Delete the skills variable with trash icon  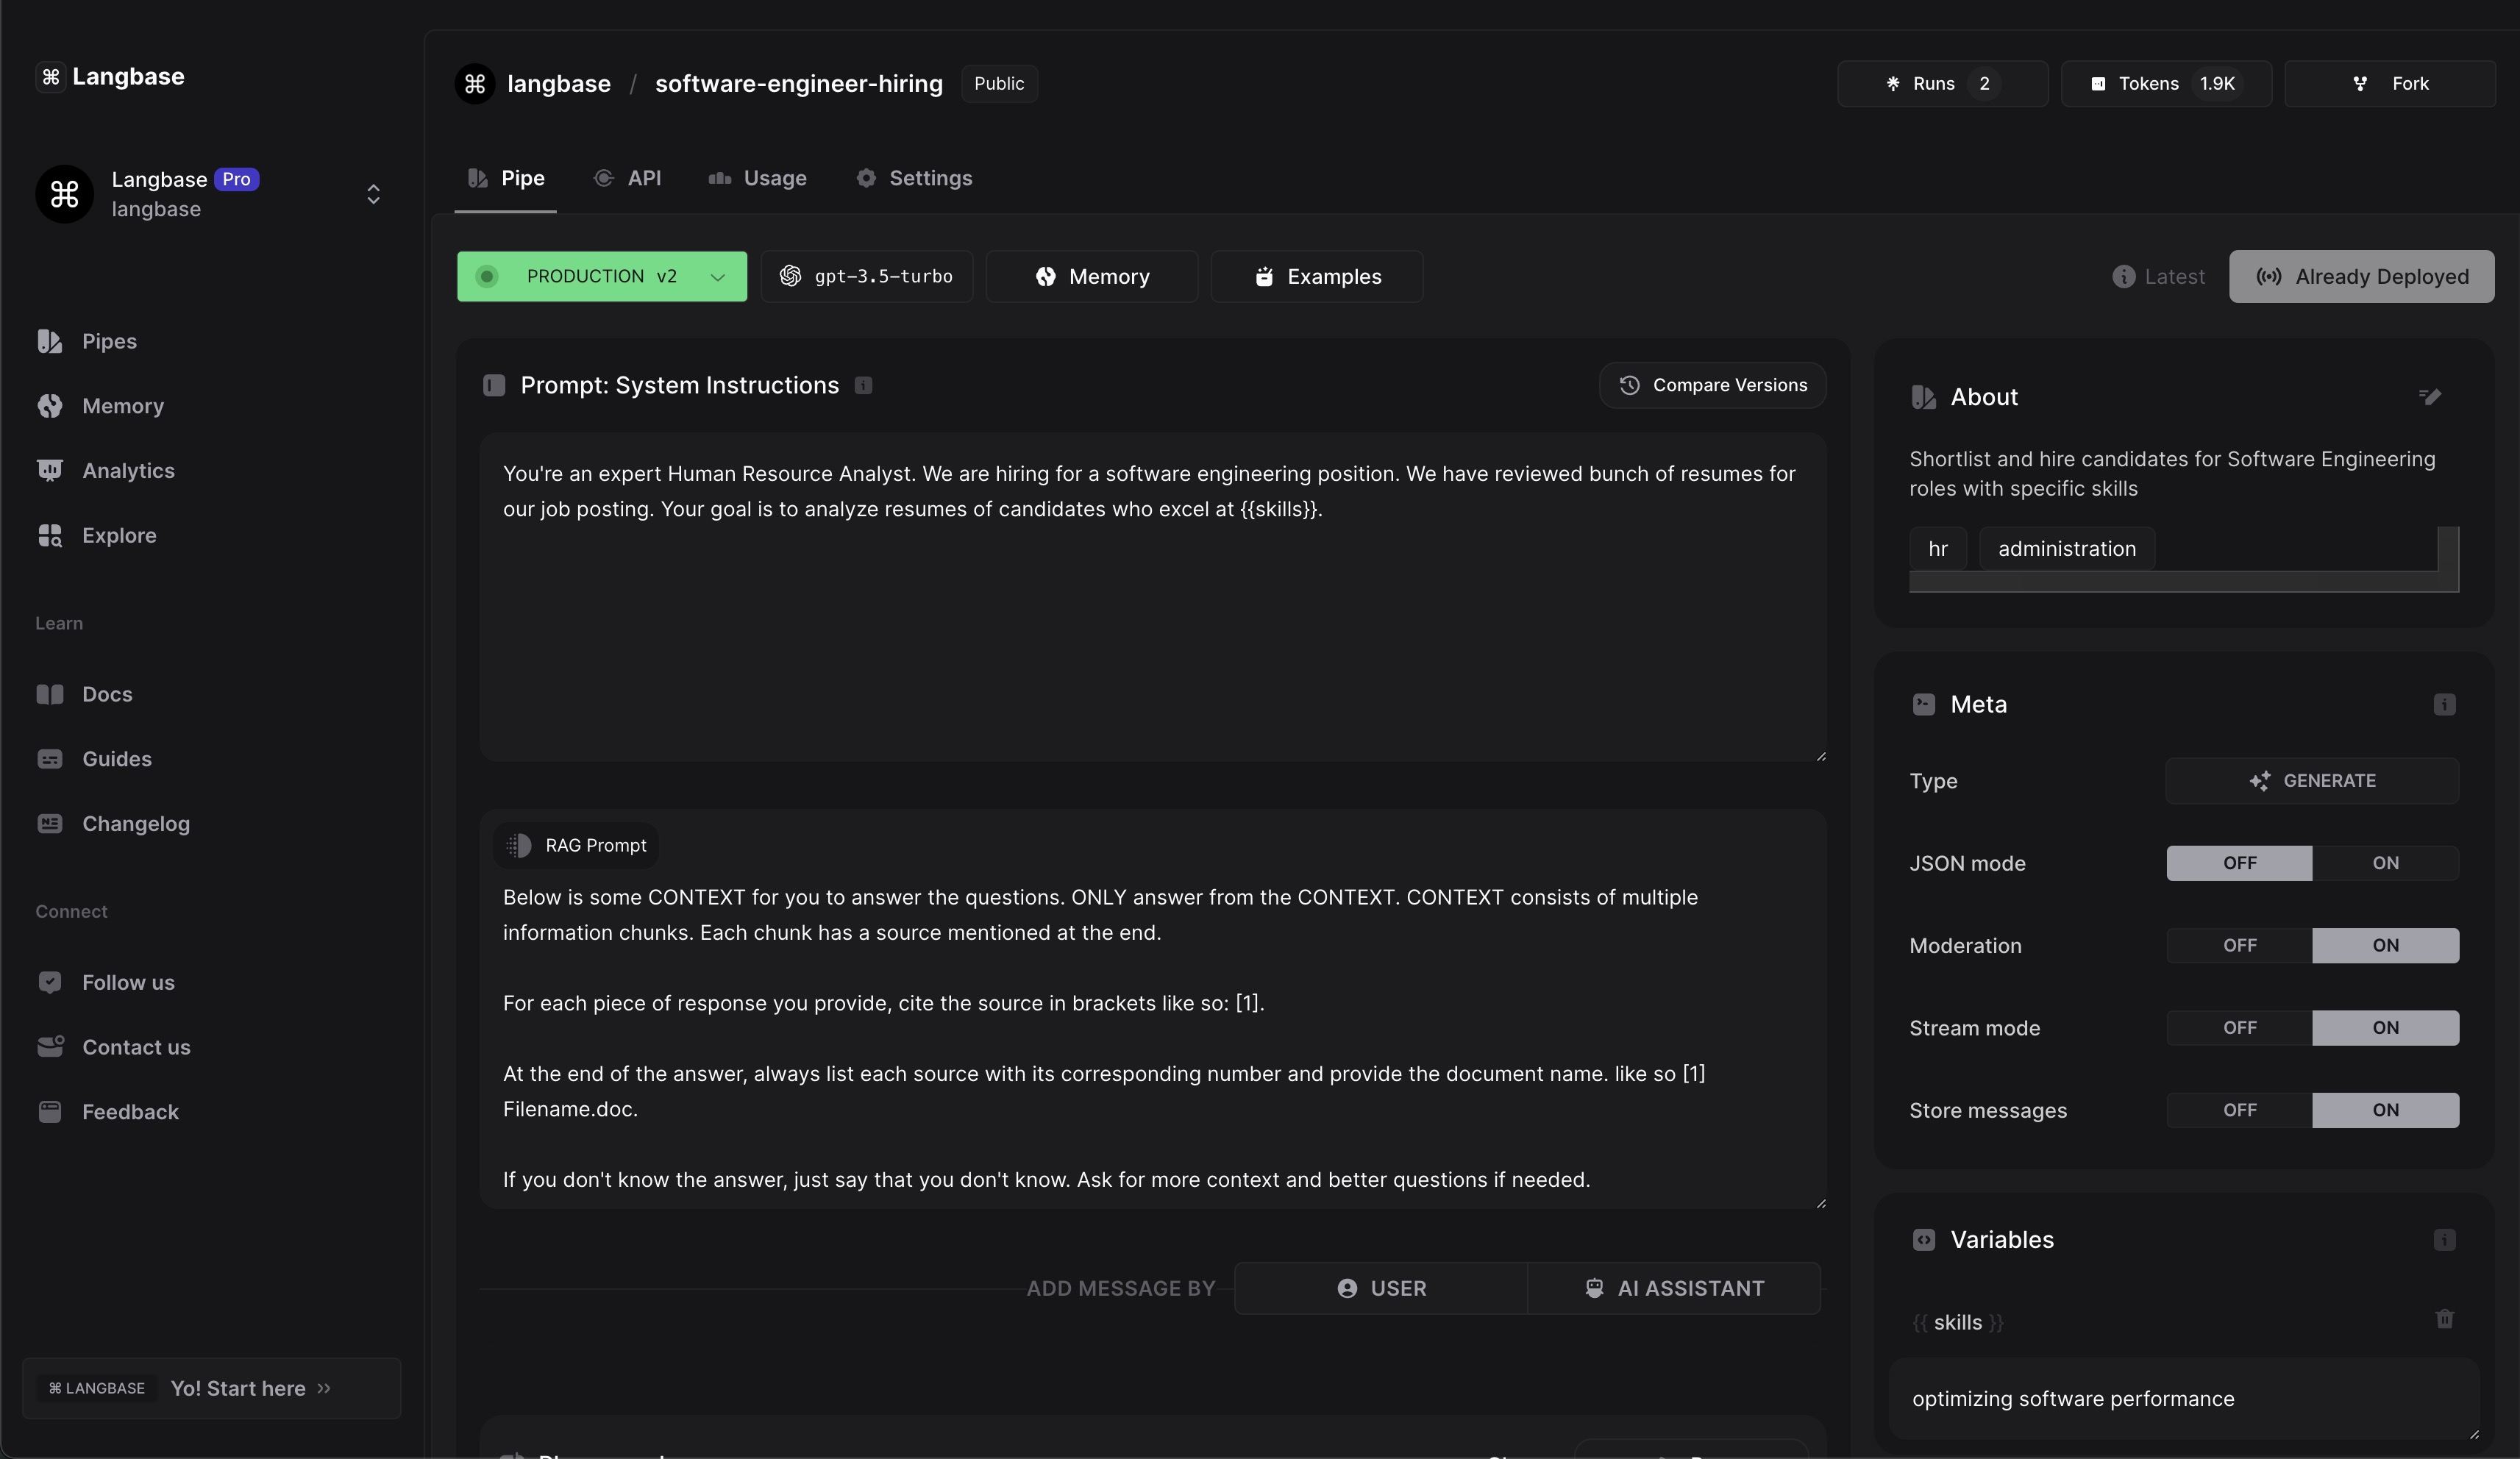[x=2444, y=1319]
